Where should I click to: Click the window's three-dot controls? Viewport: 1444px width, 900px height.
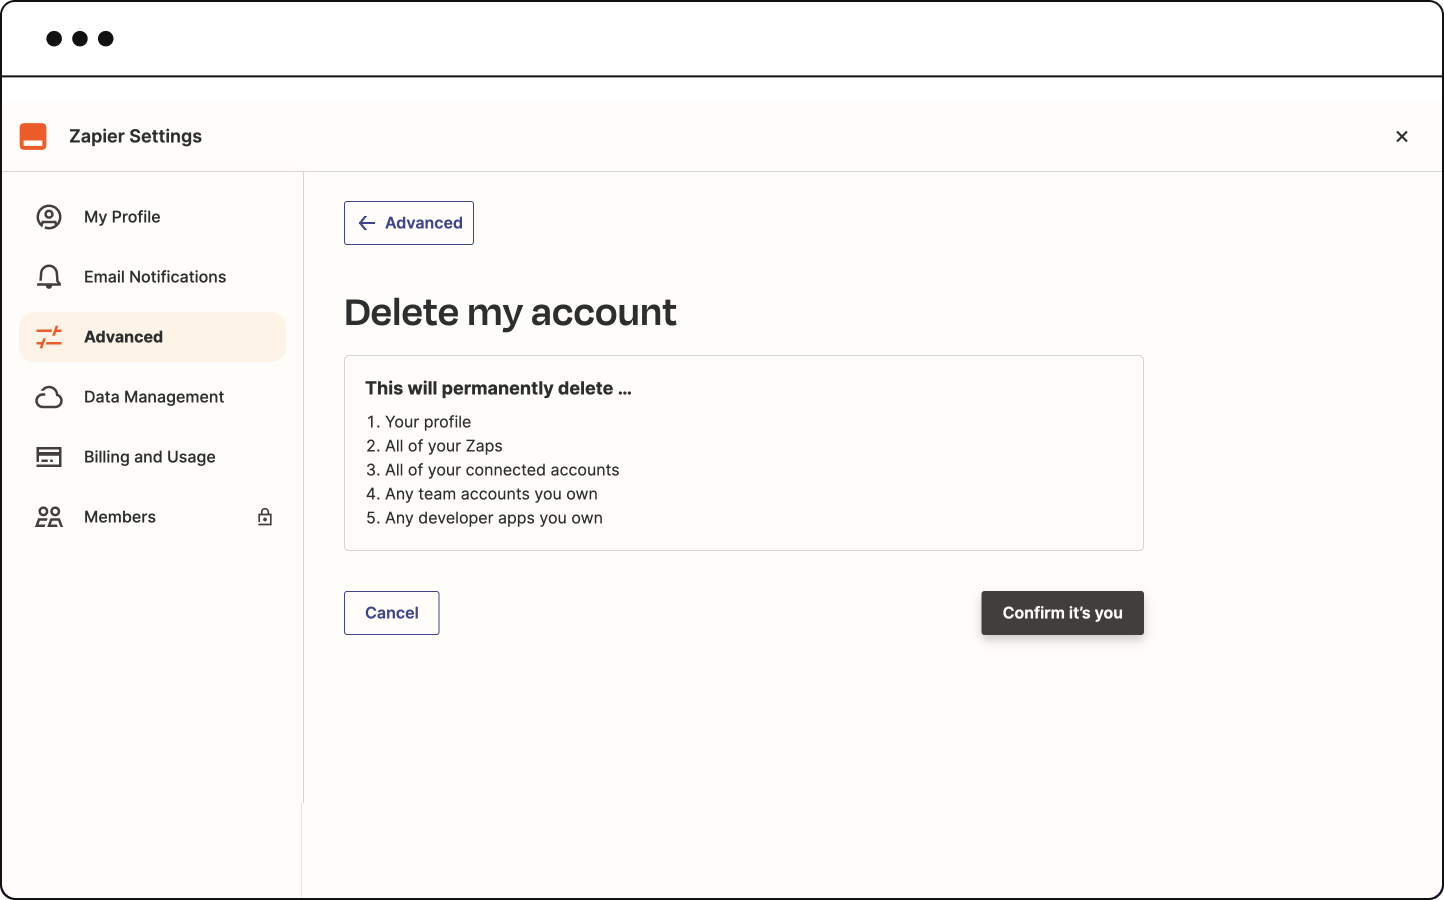(80, 39)
